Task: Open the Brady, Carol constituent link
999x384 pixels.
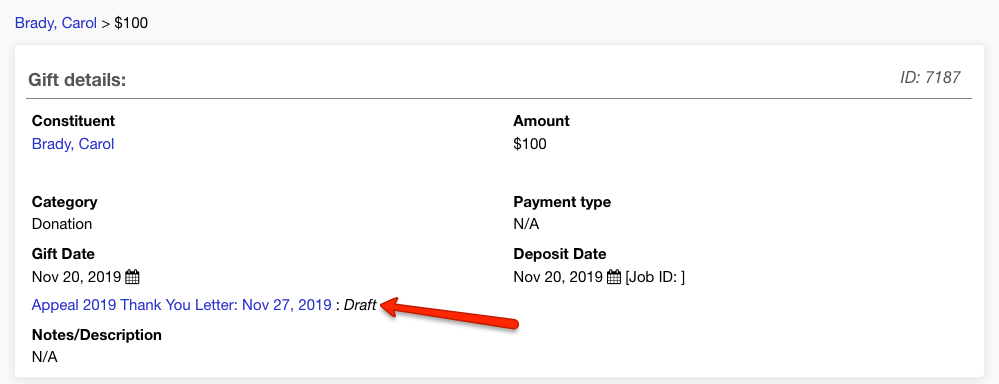Action: pyautogui.click(x=73, y=144)
